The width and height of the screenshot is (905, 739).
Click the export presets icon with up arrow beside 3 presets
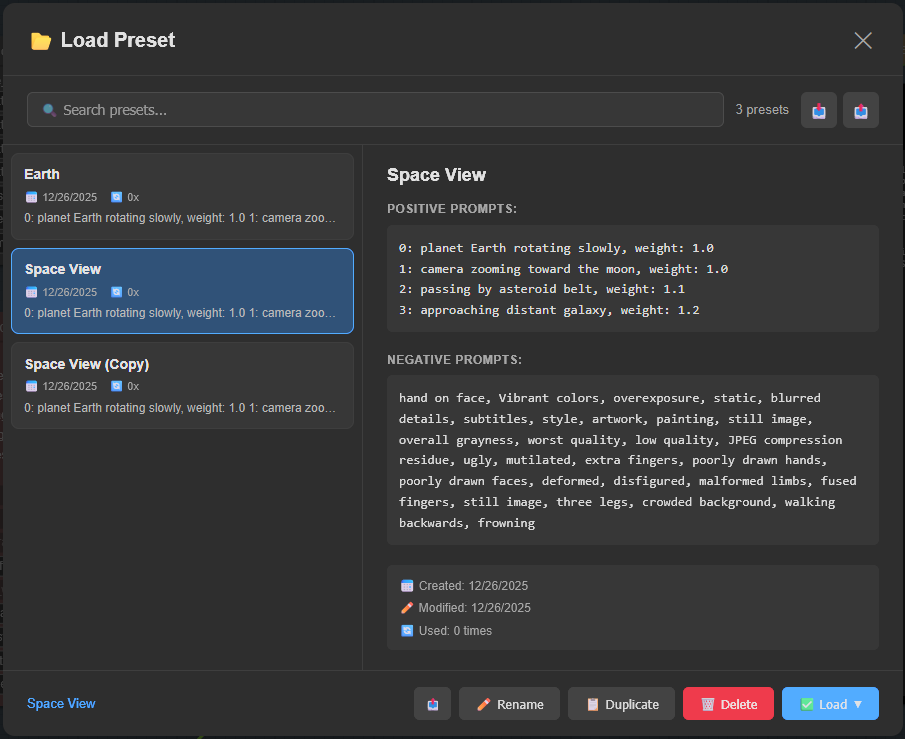point(861,110)
